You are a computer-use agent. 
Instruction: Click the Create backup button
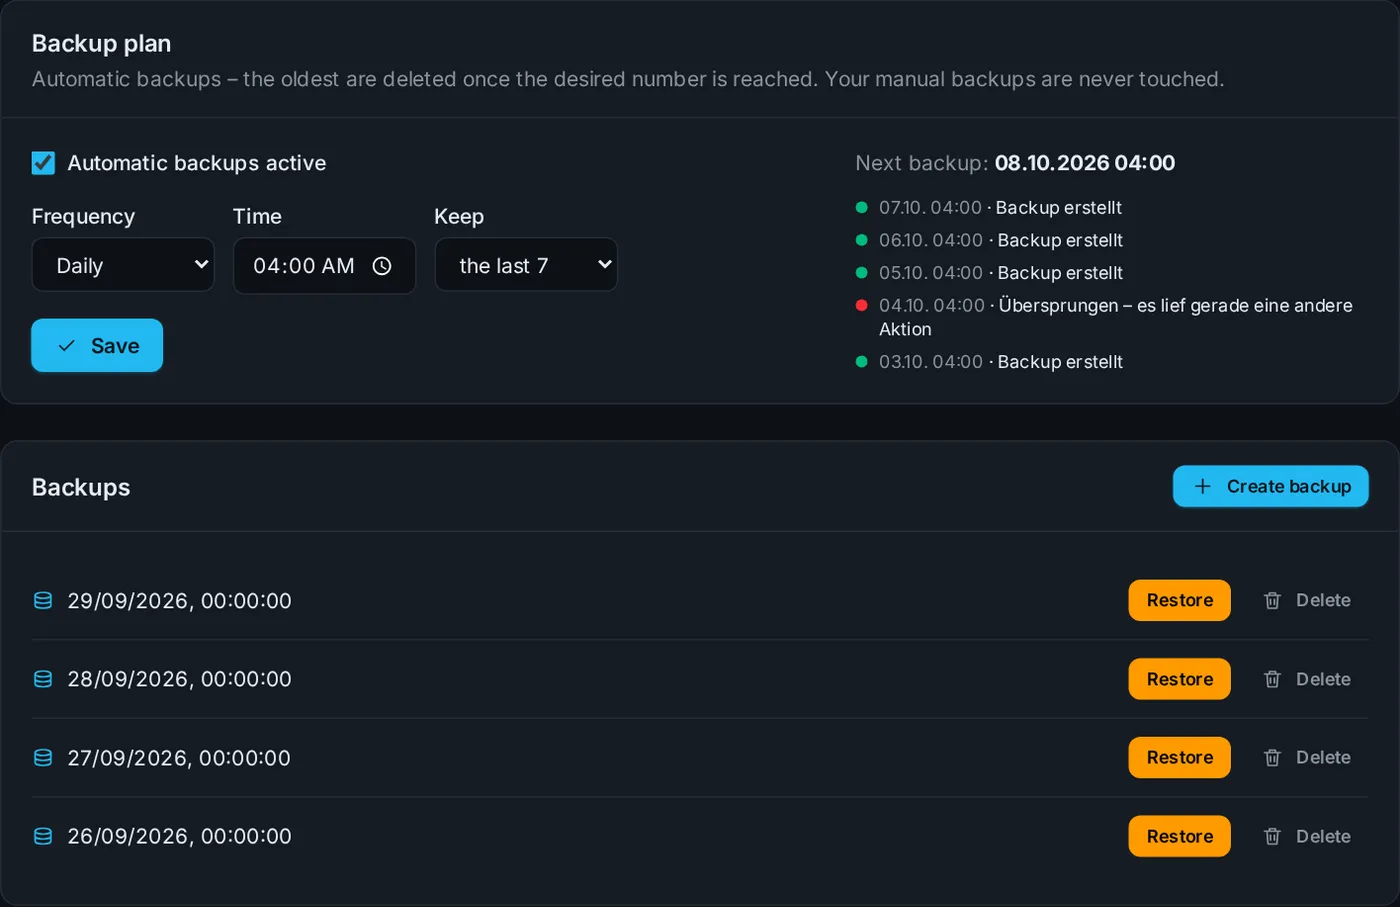(1270, 486)
